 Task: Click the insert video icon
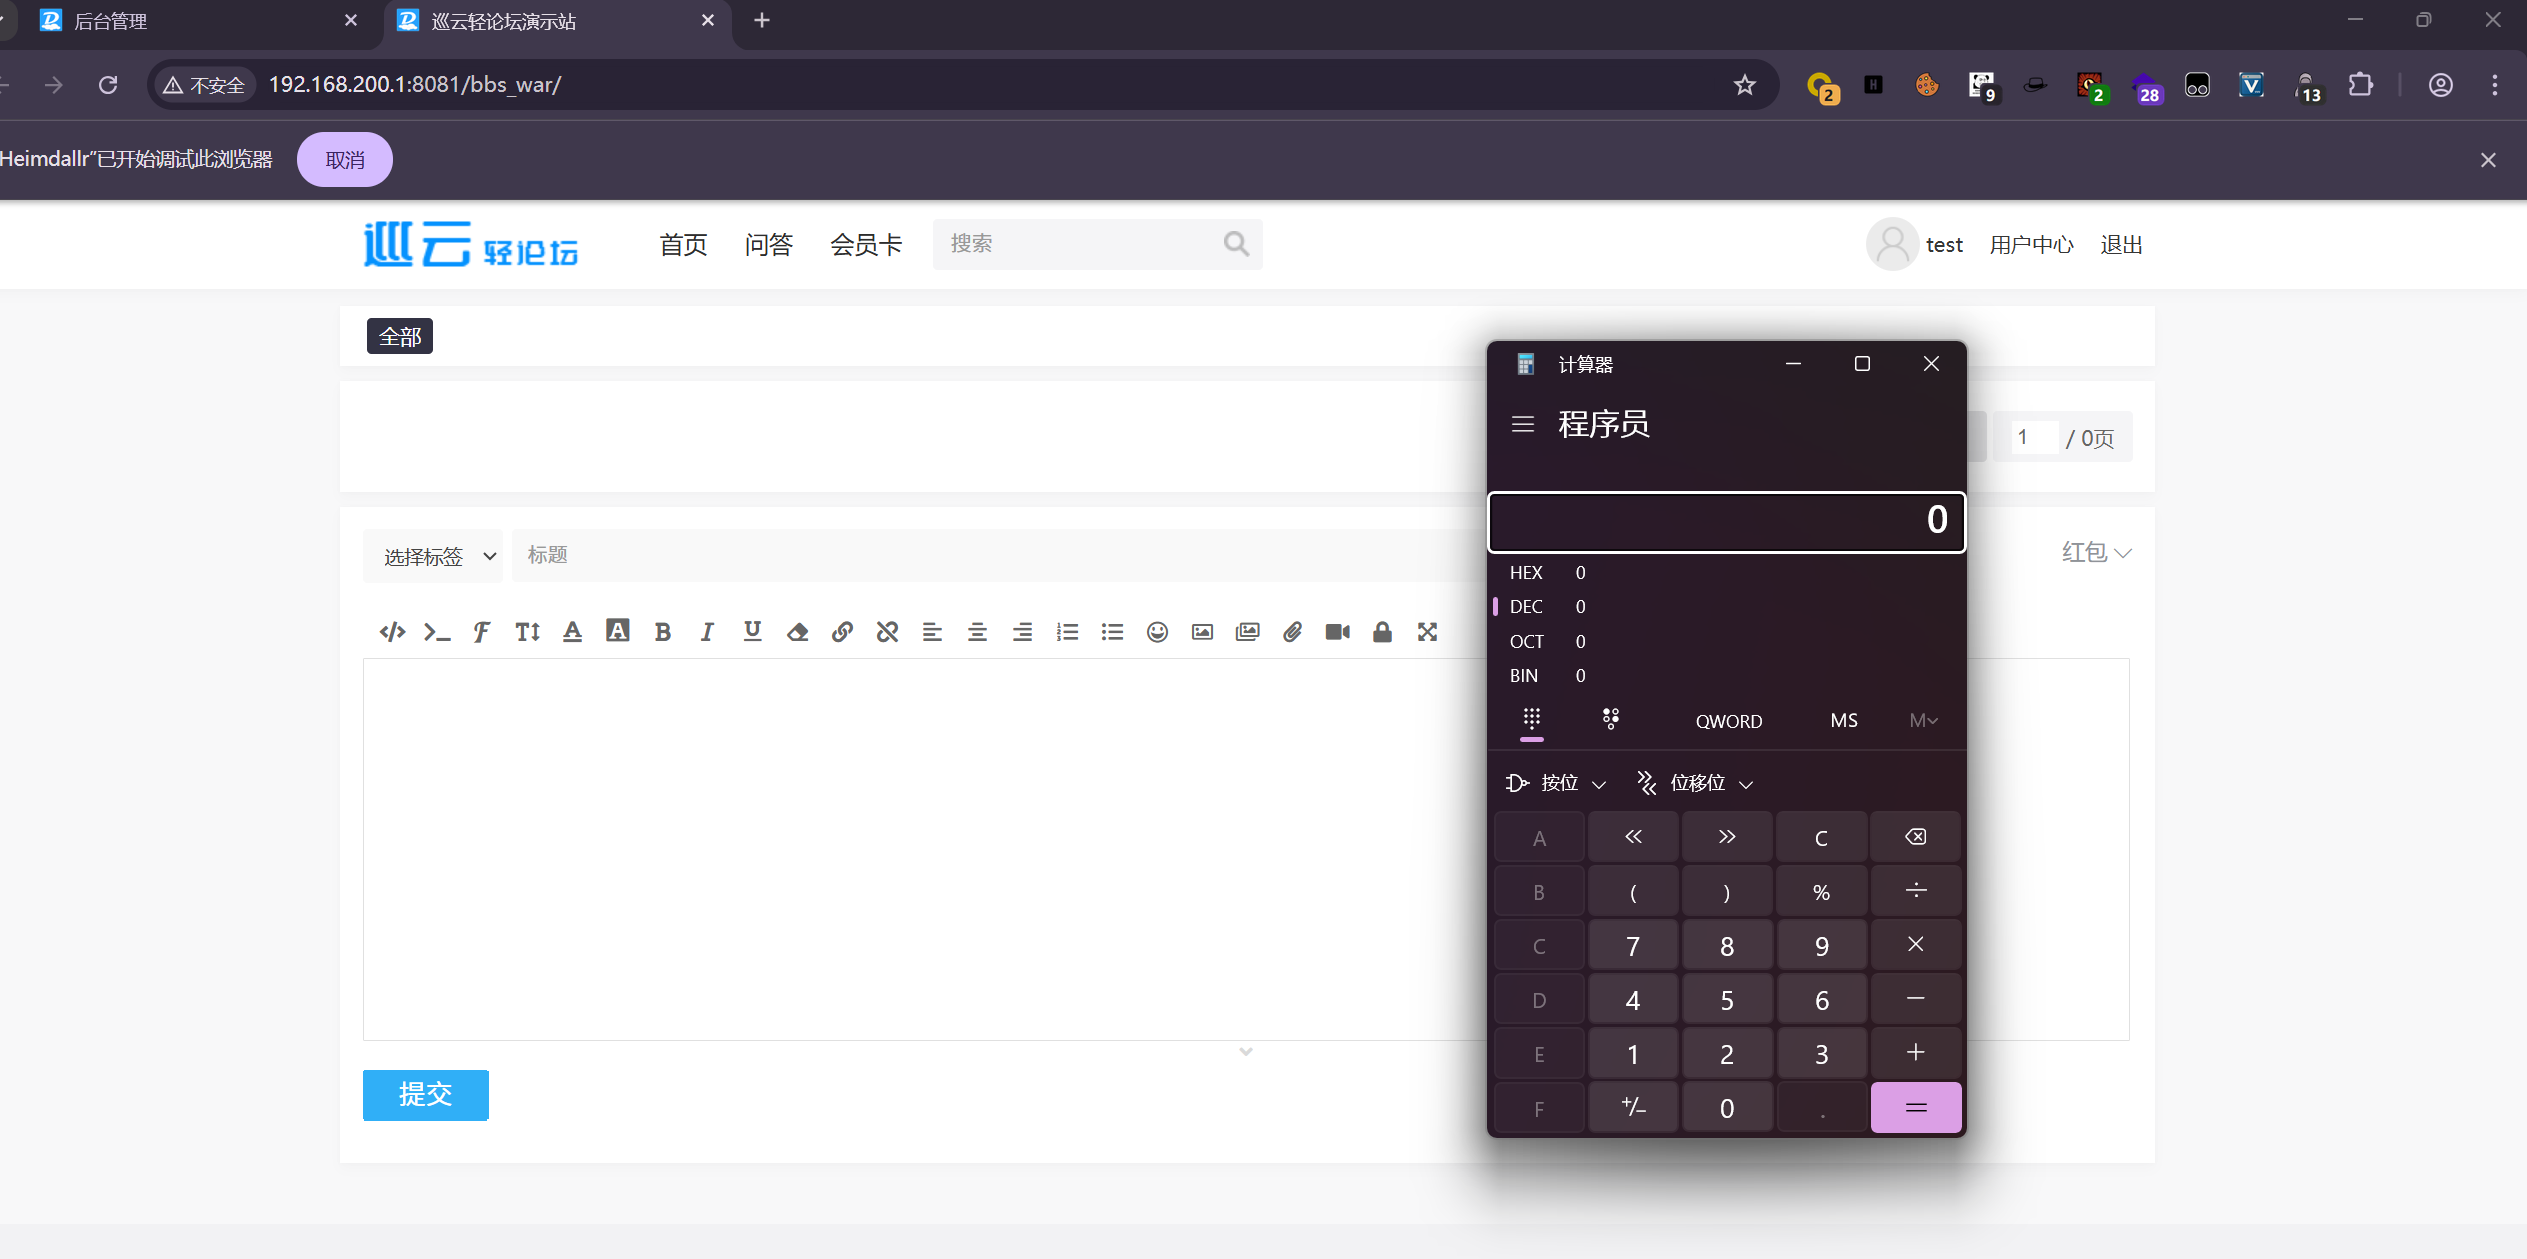[1337, 632]
